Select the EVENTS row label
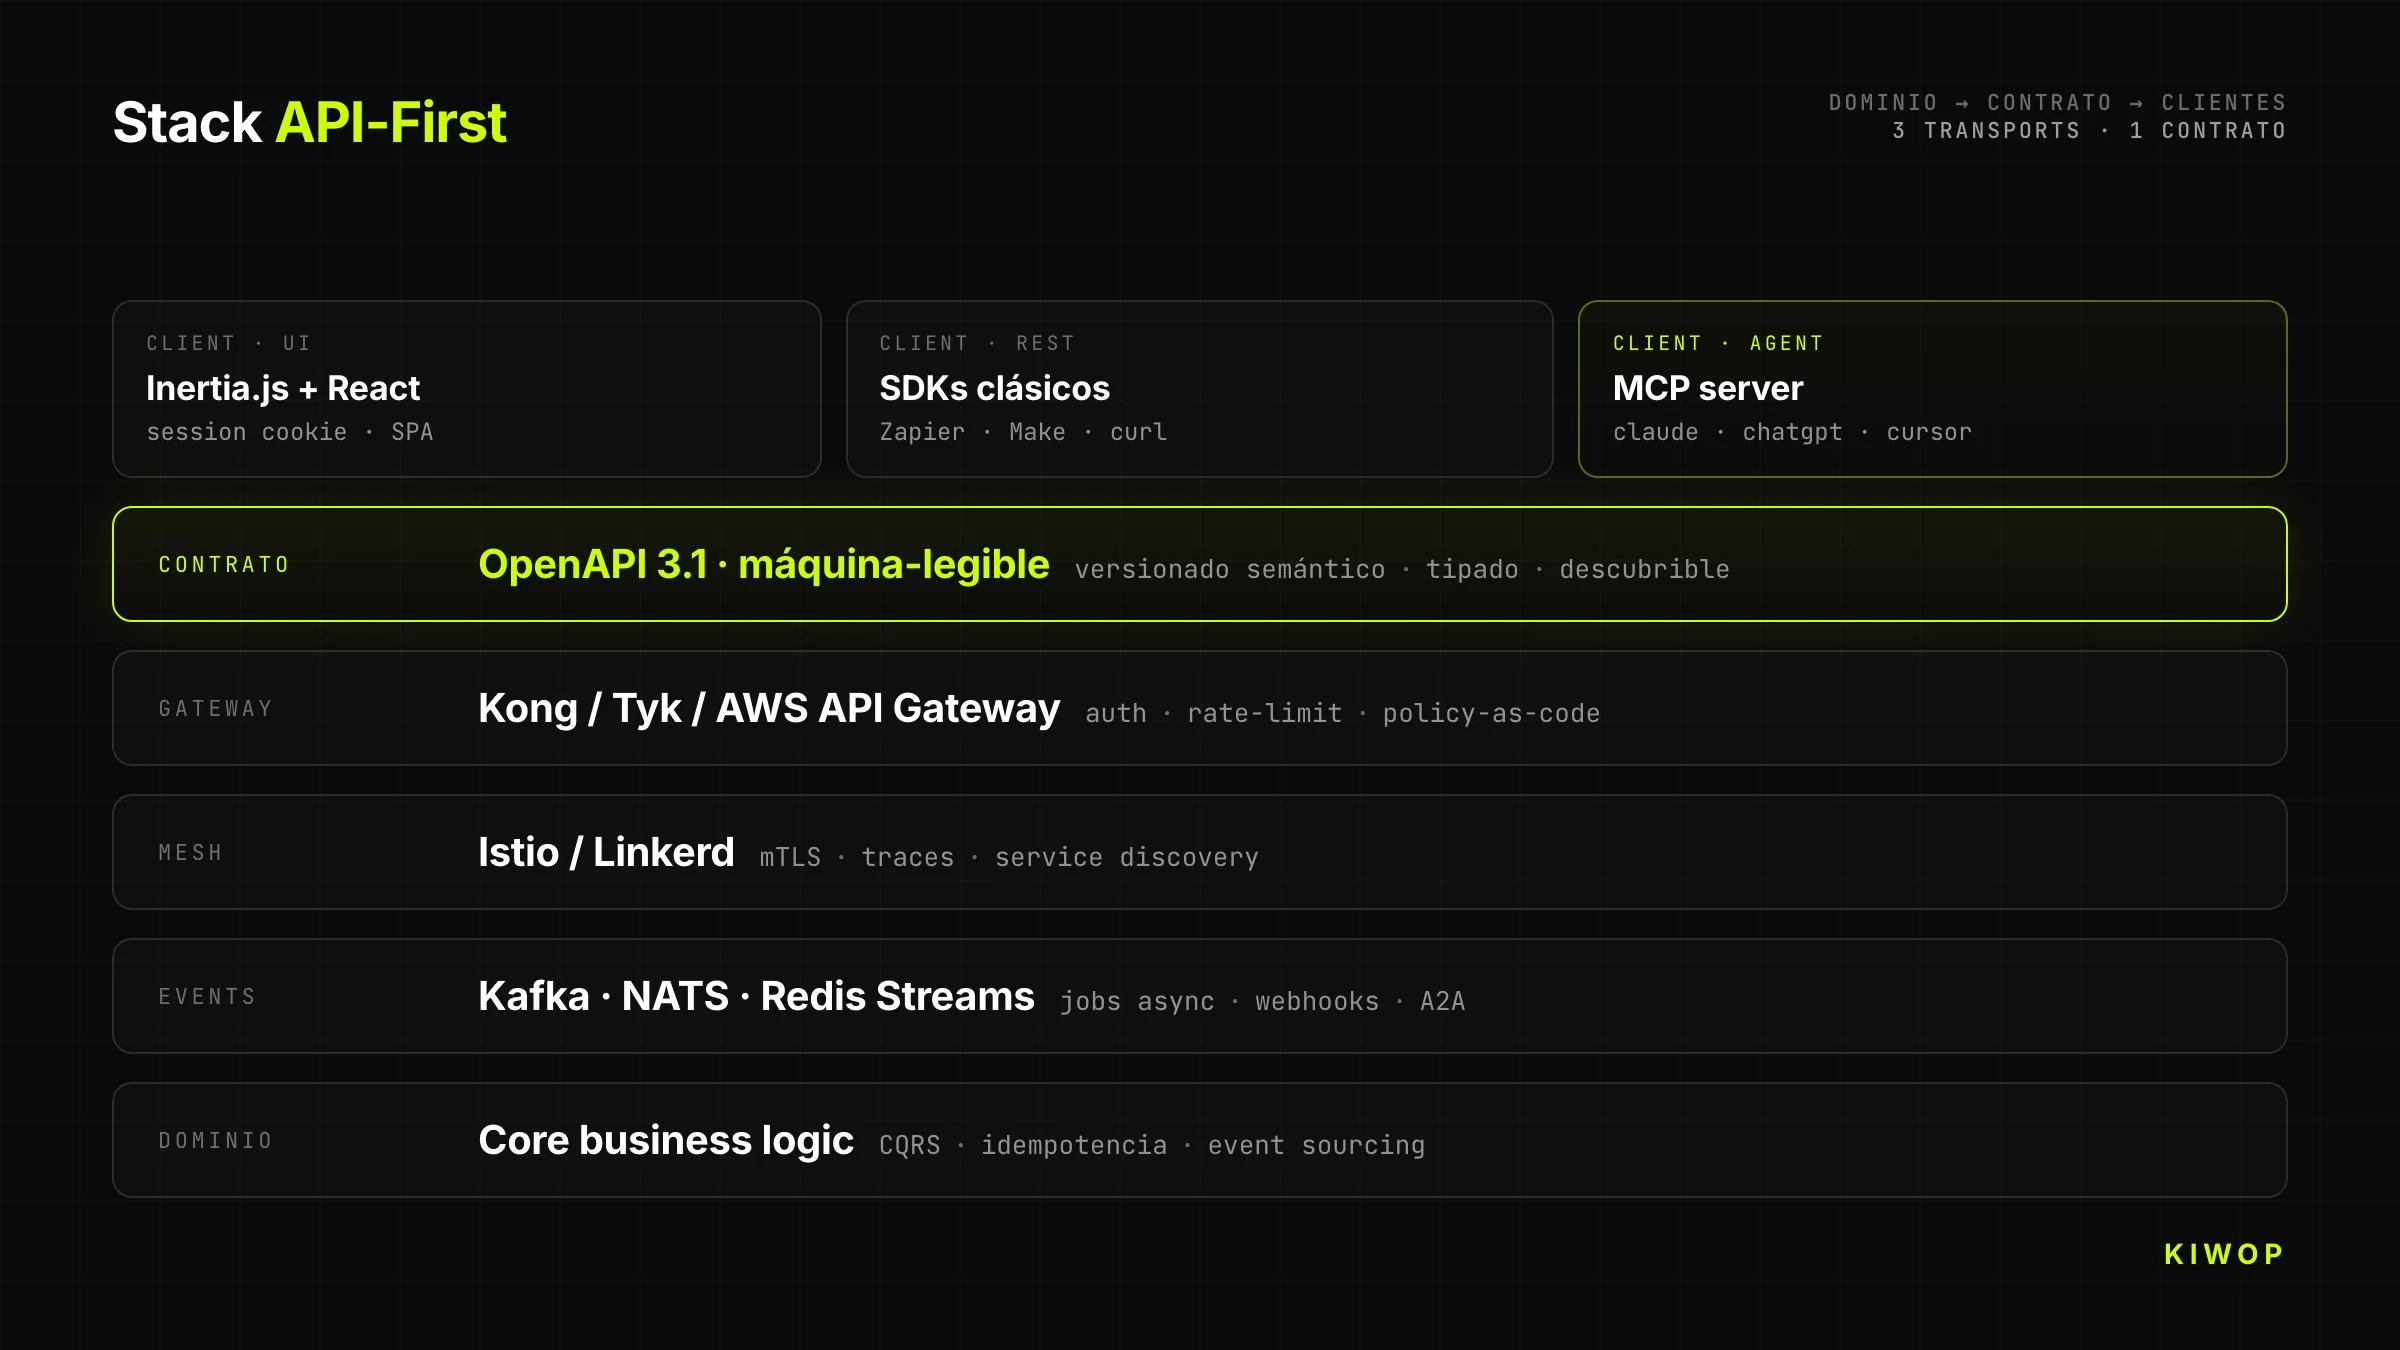2400x1350 pixels. pos(208,997)
